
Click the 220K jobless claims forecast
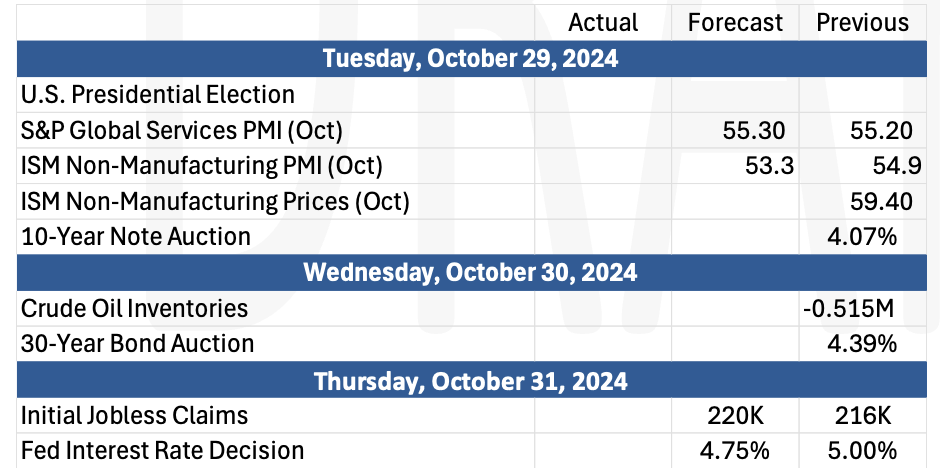[735, 416]
